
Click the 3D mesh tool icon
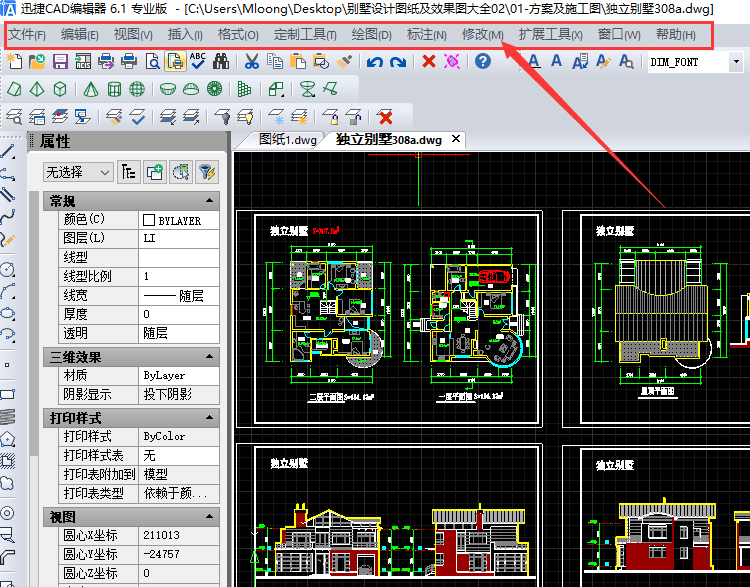pyautogui.click(x=244, y=89)
